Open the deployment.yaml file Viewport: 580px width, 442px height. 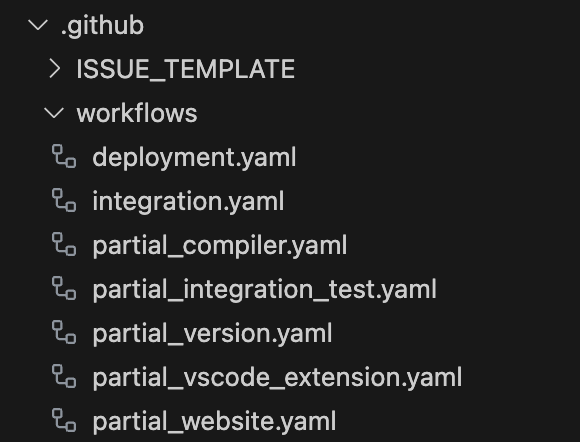point(194,158)
